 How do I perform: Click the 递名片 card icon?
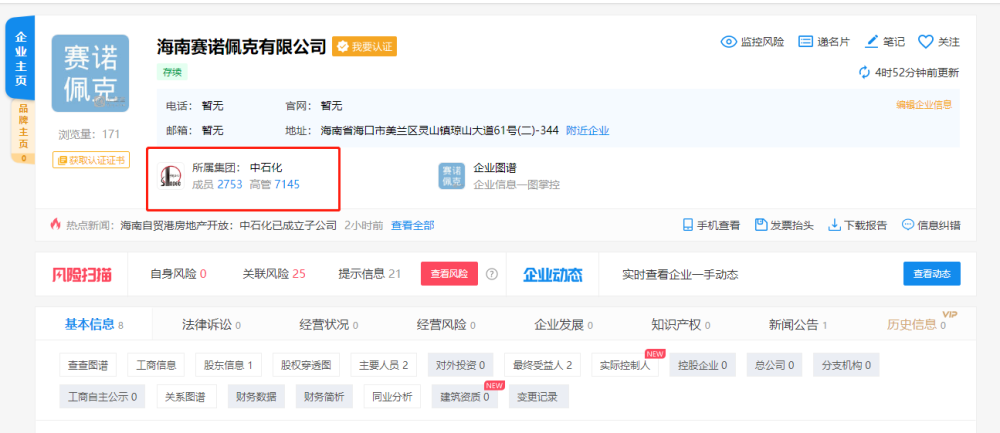pyautogui.click(x=806, y=42)
